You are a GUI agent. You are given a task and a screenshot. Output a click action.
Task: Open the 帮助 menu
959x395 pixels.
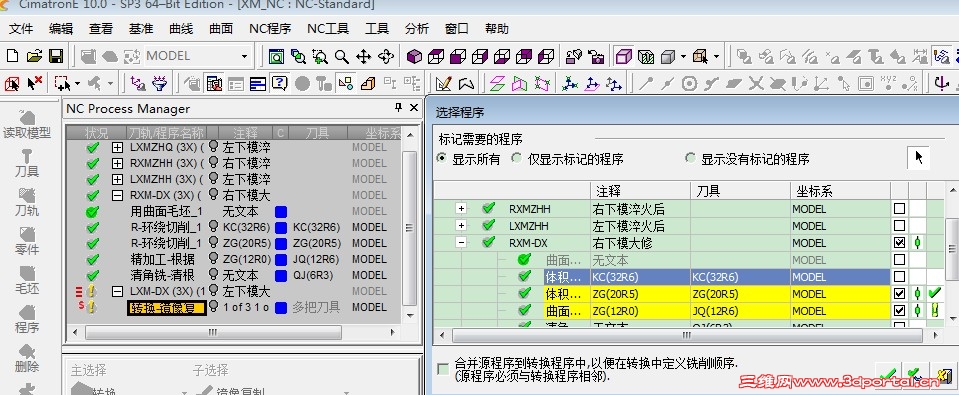497,29
